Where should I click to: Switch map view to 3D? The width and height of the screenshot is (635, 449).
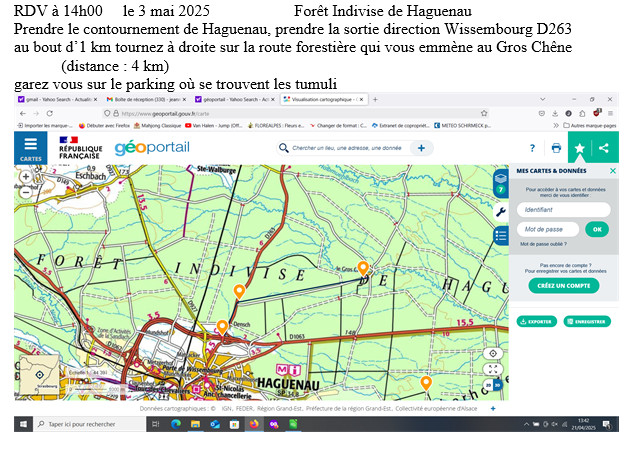point(497,385)
